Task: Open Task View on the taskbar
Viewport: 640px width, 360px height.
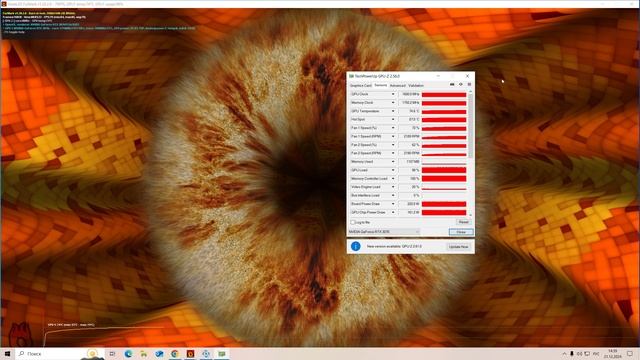Action: [x=112, y=353]
